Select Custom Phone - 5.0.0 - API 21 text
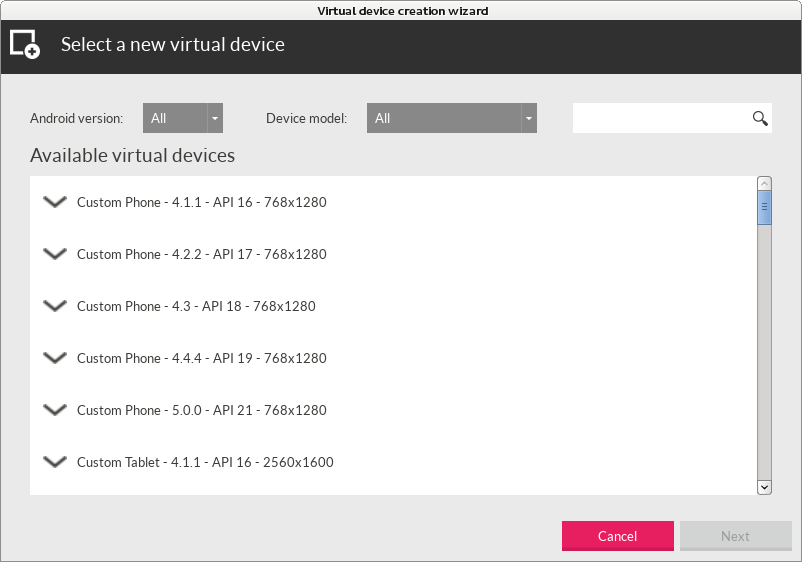 pos(202,410)
